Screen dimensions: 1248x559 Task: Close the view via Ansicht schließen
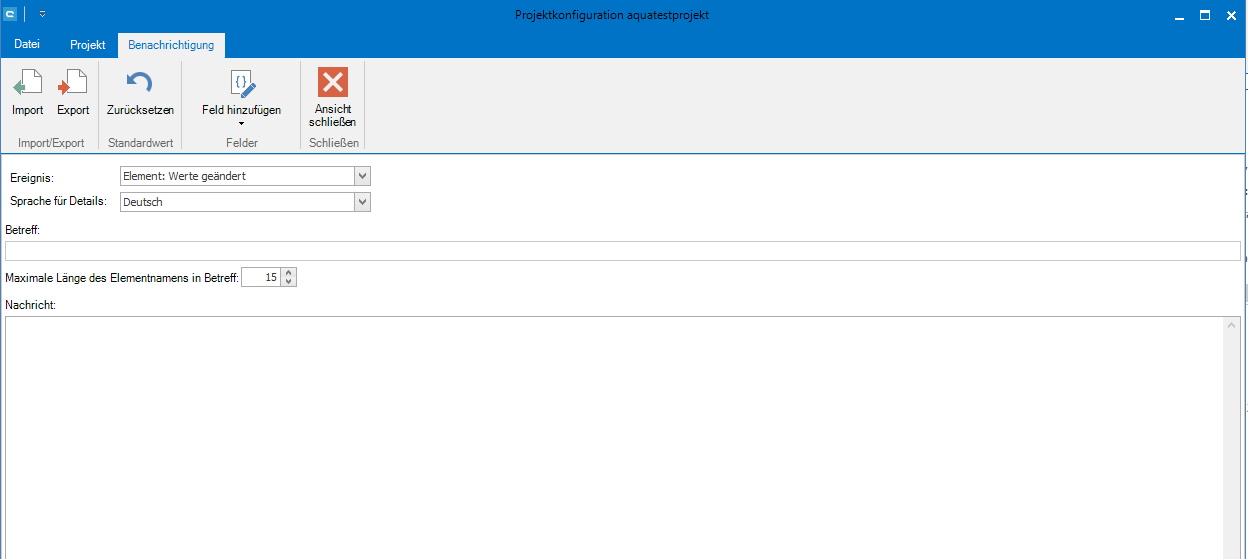pyautogui.click(x=332, y=84)
